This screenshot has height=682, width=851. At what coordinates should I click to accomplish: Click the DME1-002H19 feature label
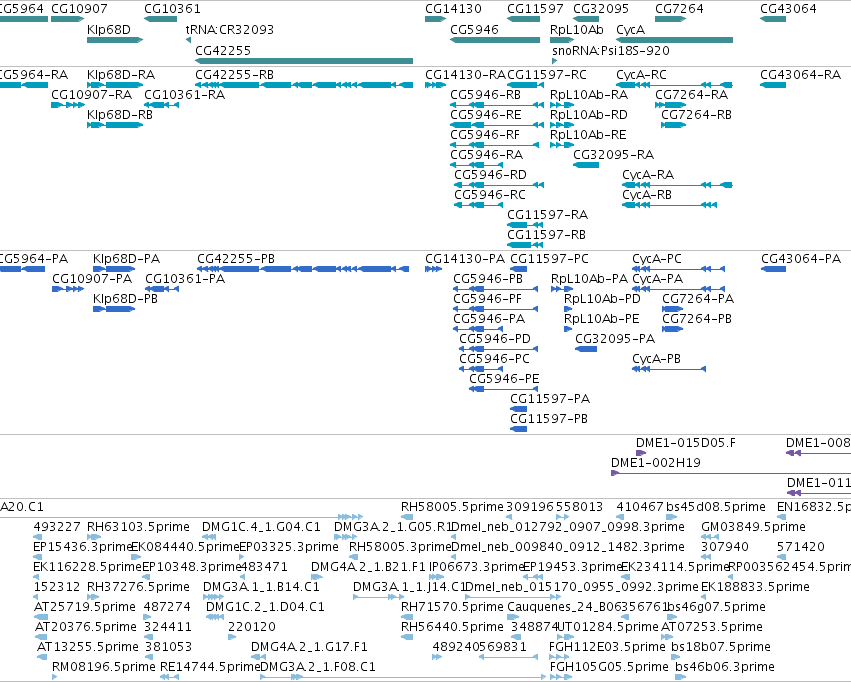656,462
